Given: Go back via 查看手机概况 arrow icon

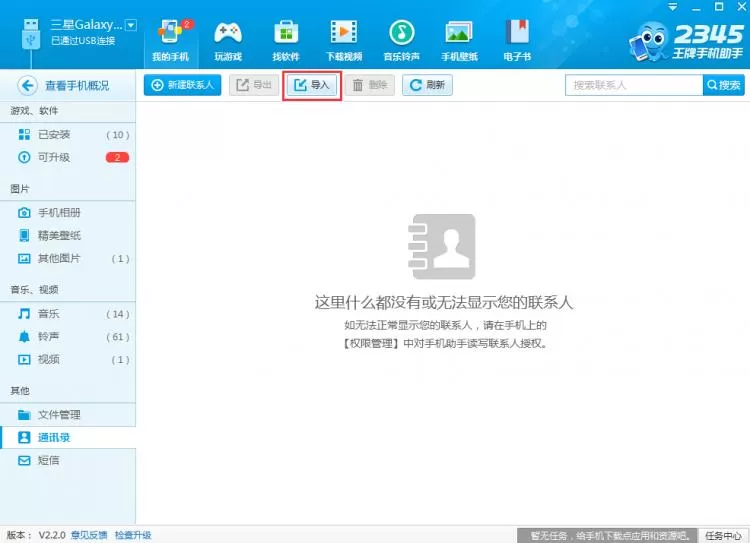Looking at the screenshot, I should (27, 86).
